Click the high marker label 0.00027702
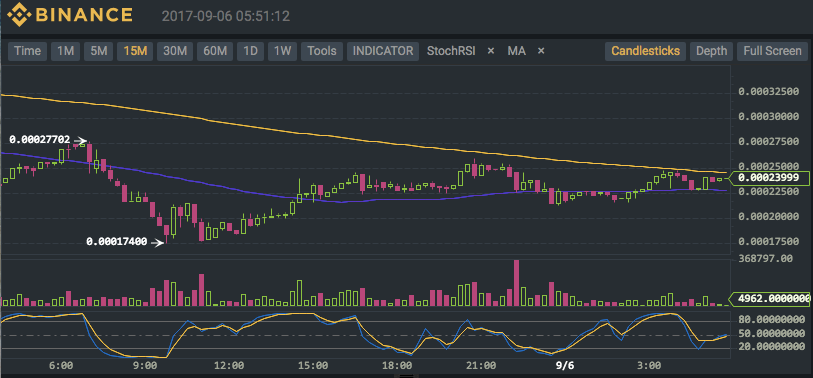This screenshot has width=813, height=378. (x=39, y=140)
